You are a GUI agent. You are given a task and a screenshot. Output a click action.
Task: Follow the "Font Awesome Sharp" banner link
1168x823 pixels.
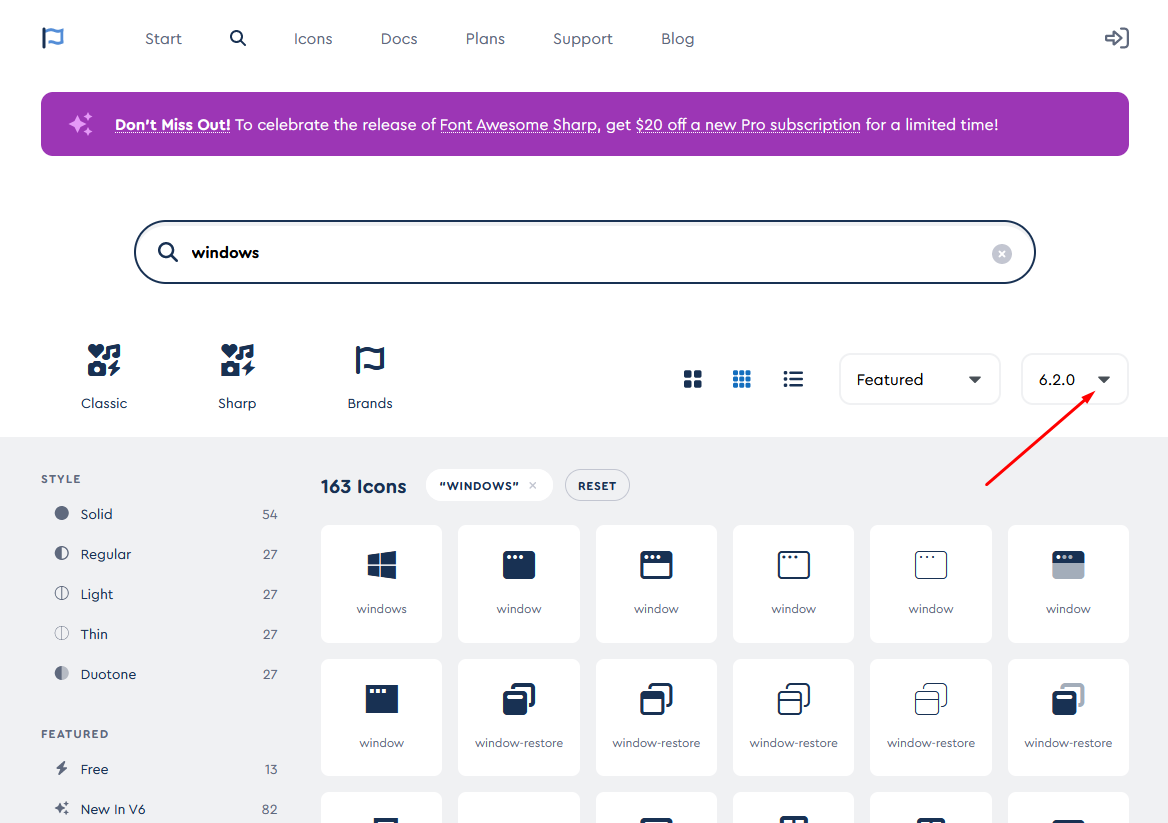click(518, 124)
